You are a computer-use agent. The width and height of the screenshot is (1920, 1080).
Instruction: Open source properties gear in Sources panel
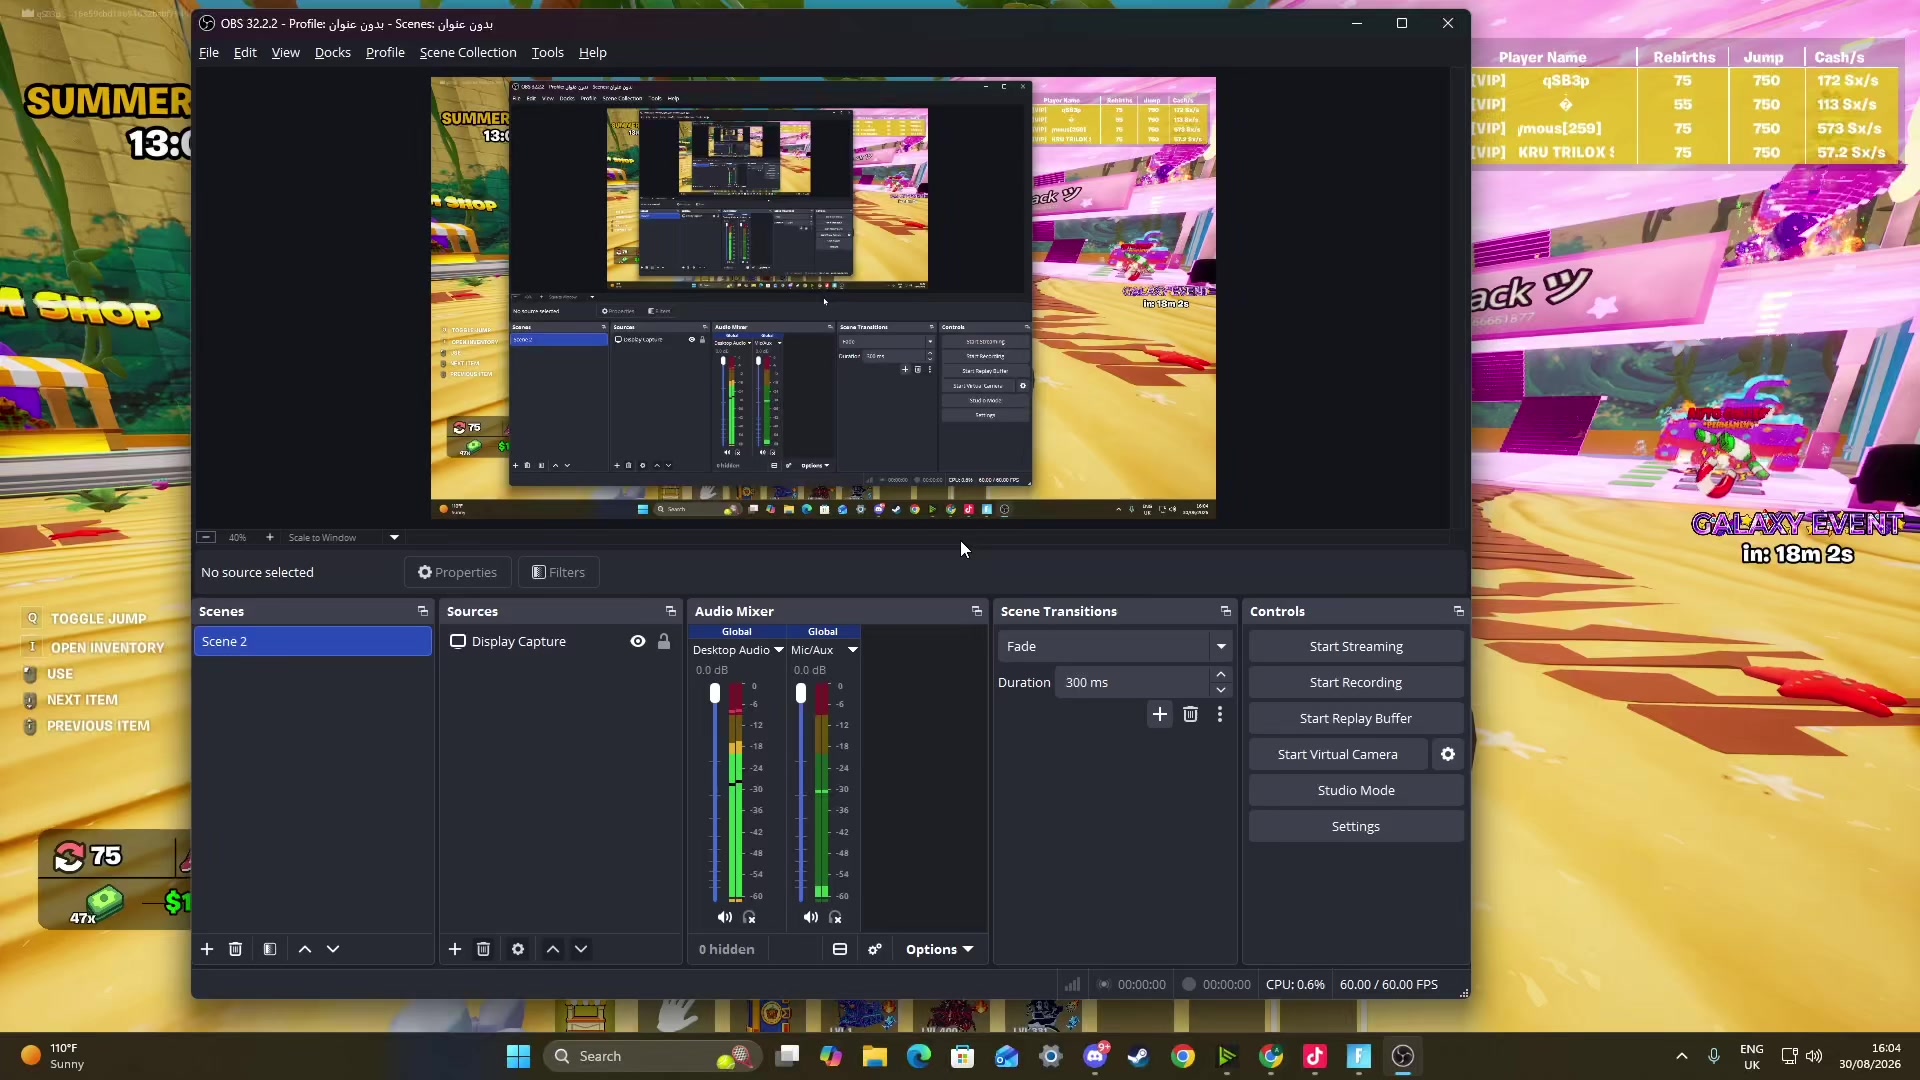tap(518, 949)
